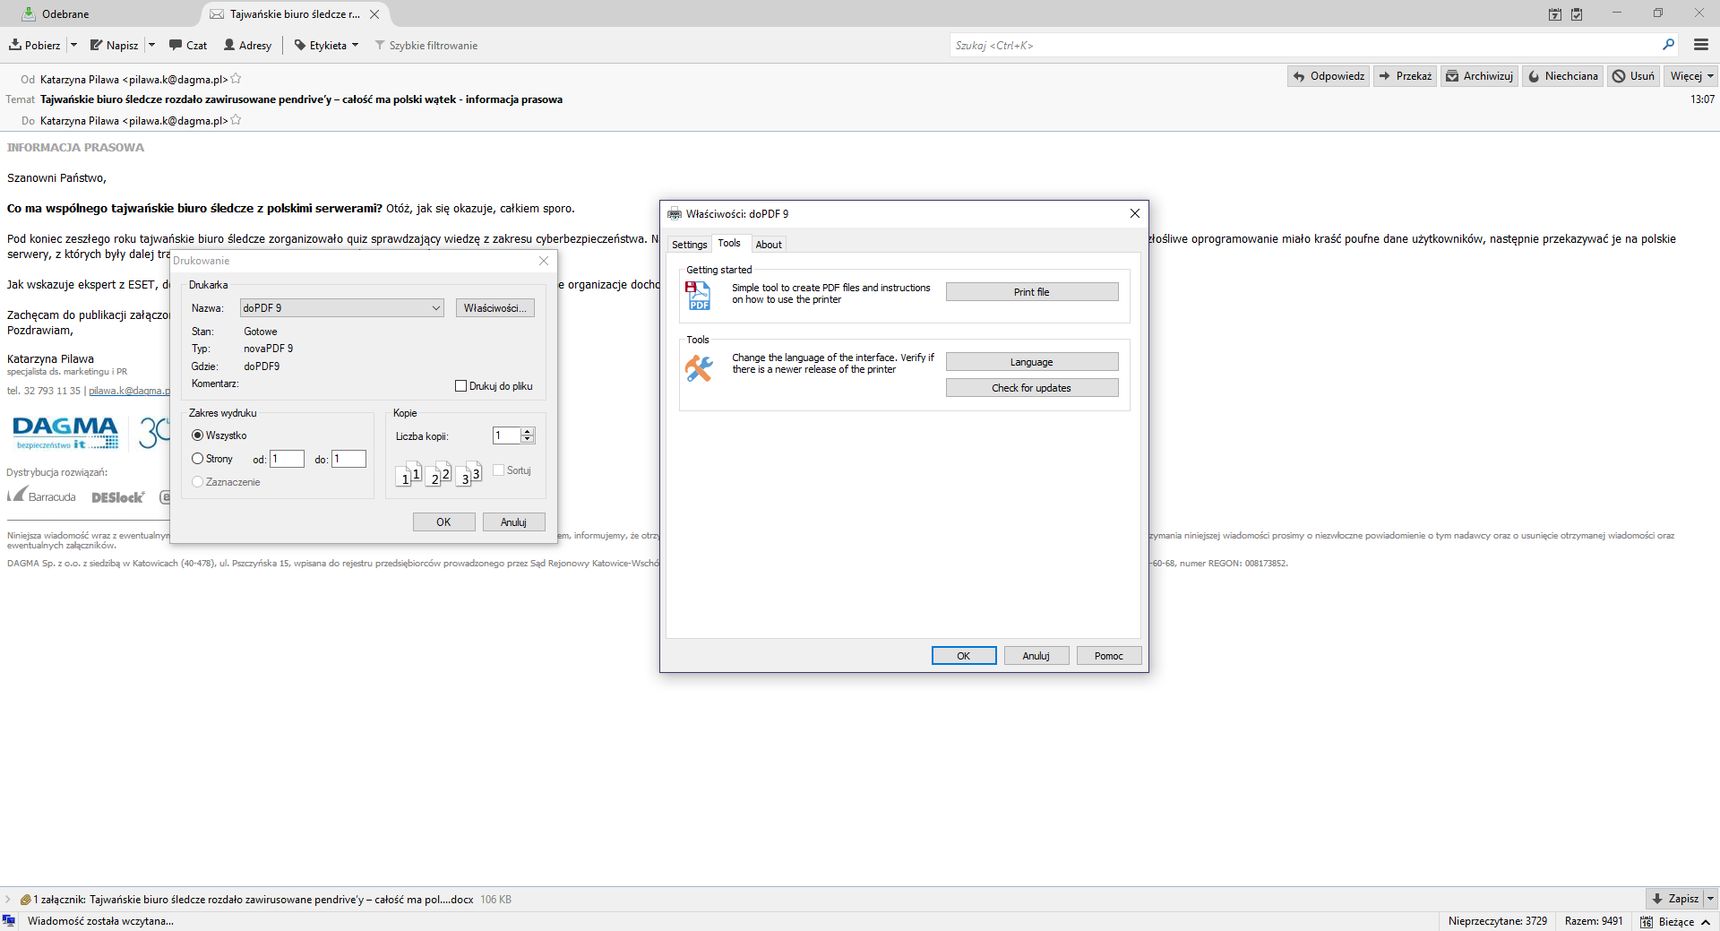The height and width of the screenshot is (931, 1720).
Task: Click the Odpowiedz reply button
Action: (1329, 76)
